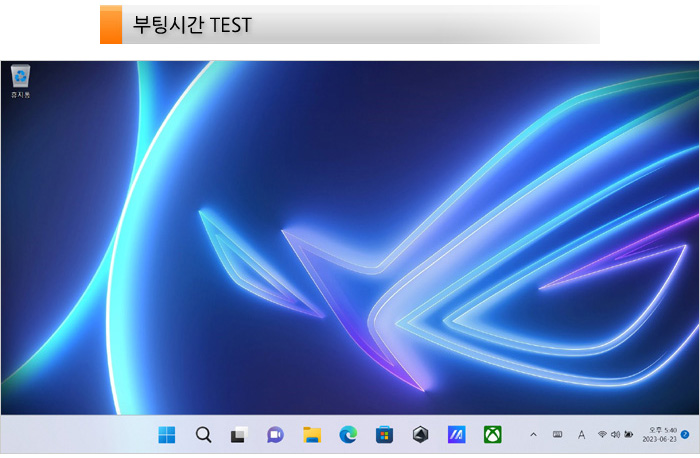The width and height of the screenshot is (700, 458).
Task: Open File Explorer from the taskbar
Action: 312,434
